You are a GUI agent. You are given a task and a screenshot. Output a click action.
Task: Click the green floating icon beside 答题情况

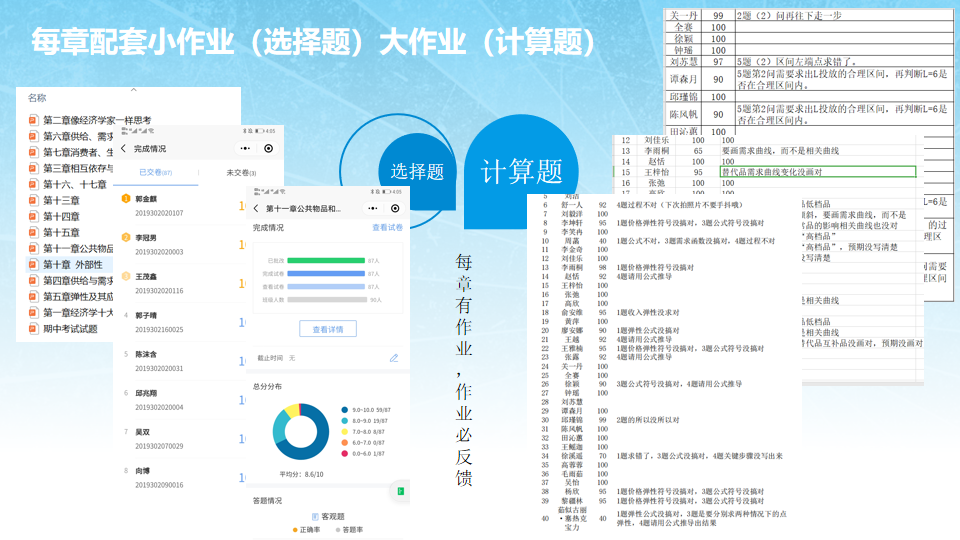(398, 491)
